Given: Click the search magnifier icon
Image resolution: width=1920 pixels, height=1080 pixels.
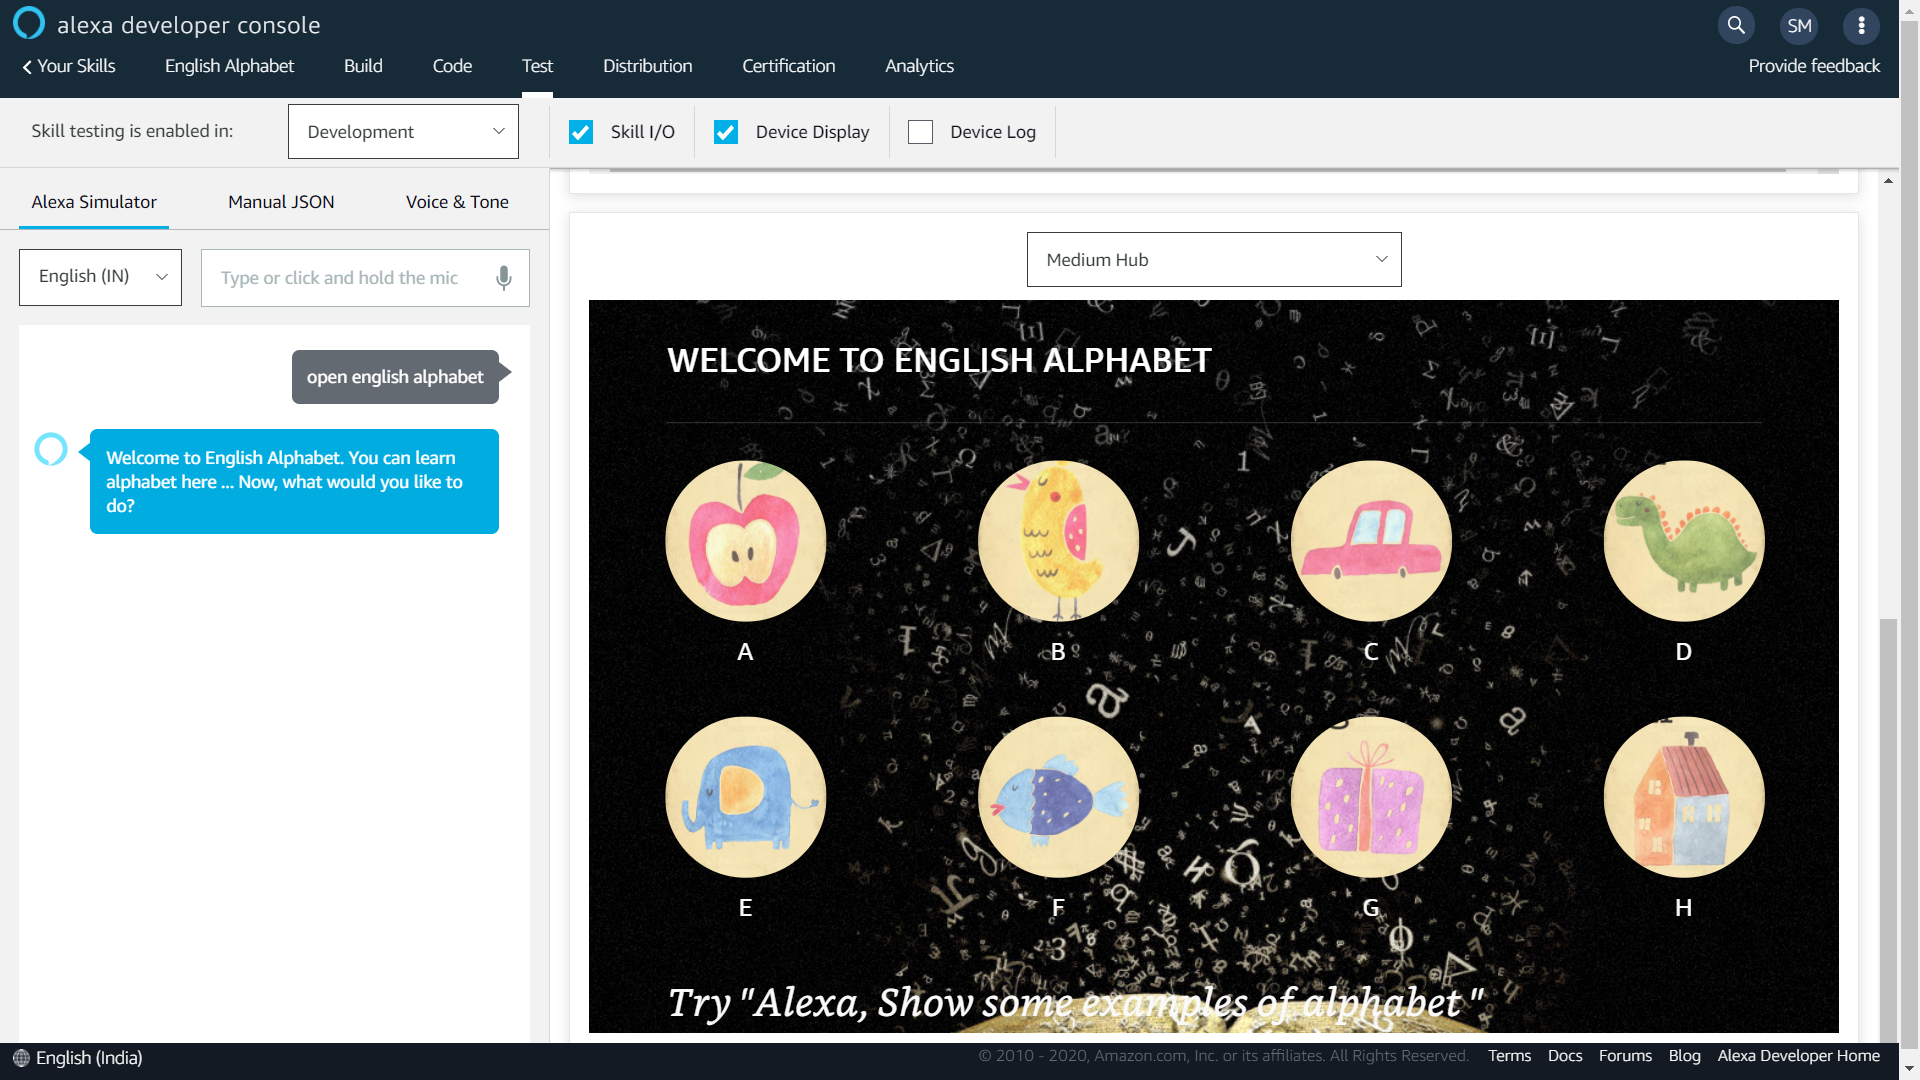Looking at the screenshot, I should tap(1736, 26).
